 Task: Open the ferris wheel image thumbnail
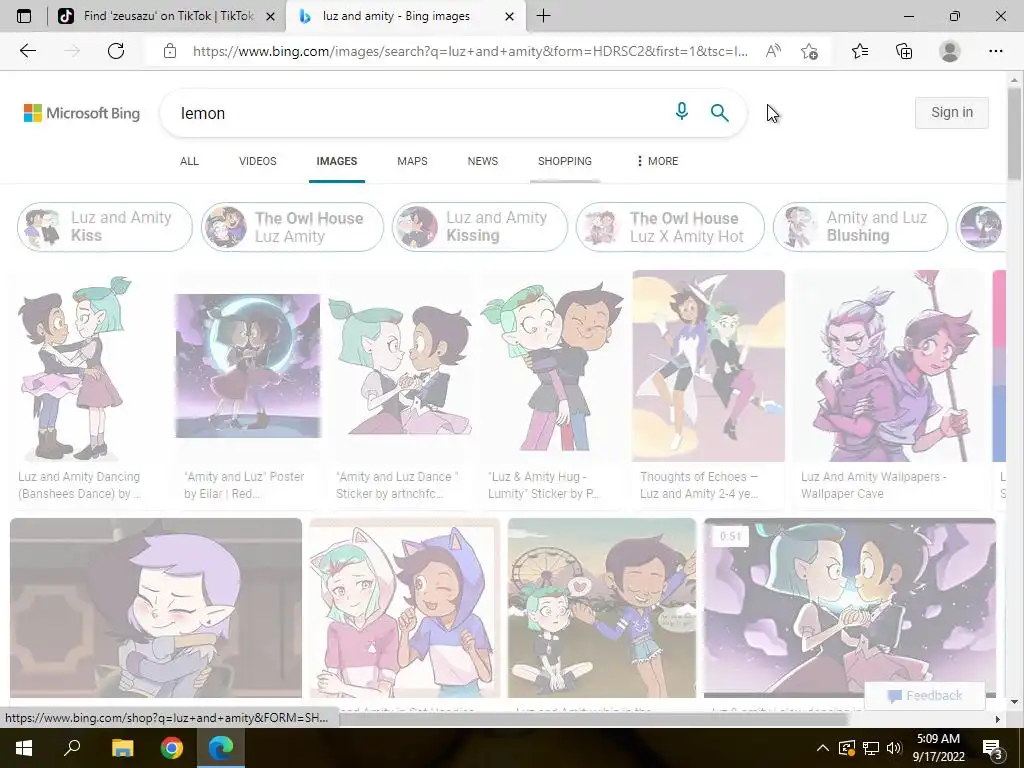point(601,607)
